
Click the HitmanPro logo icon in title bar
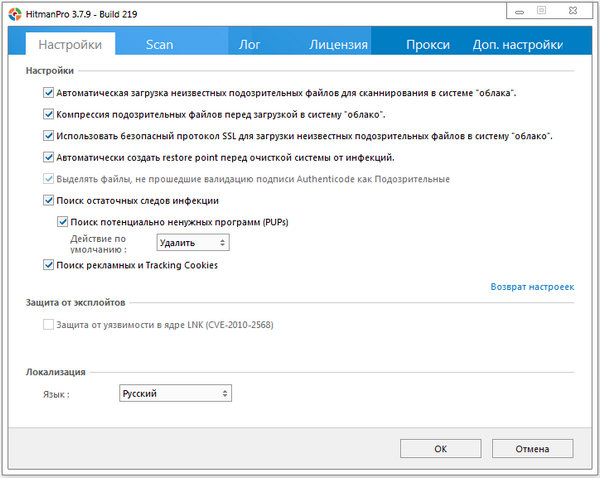click(15, 15)
